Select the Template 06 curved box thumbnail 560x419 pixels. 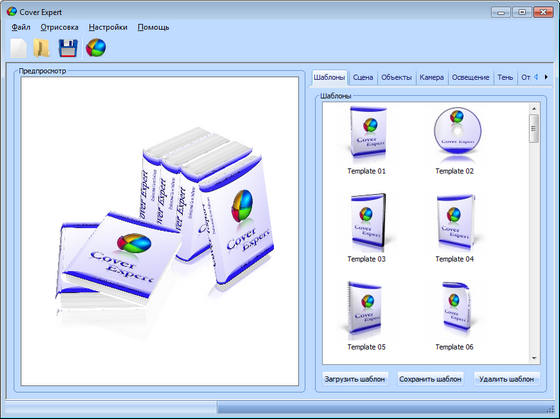456,308
